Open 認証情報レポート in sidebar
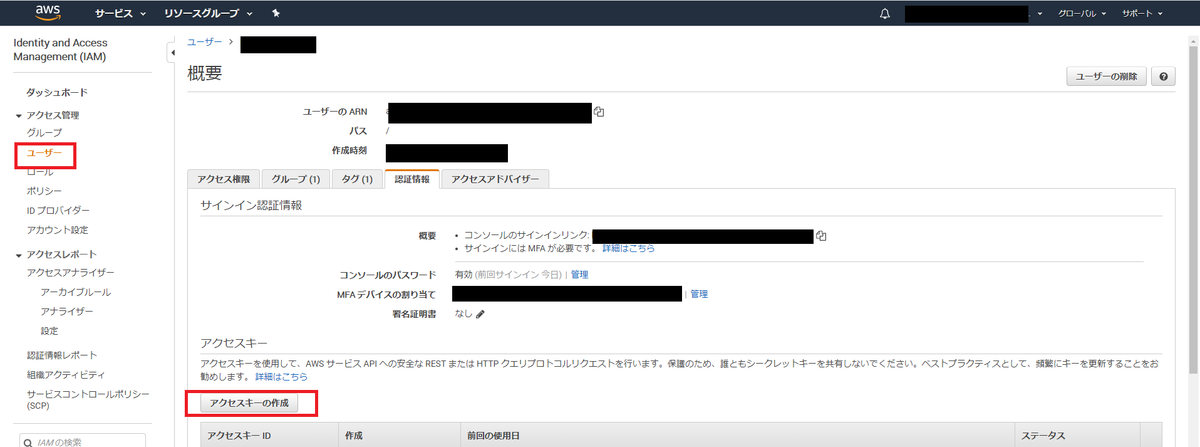The height and width of the screenshot is (447, 1200). tap(62, 355)
